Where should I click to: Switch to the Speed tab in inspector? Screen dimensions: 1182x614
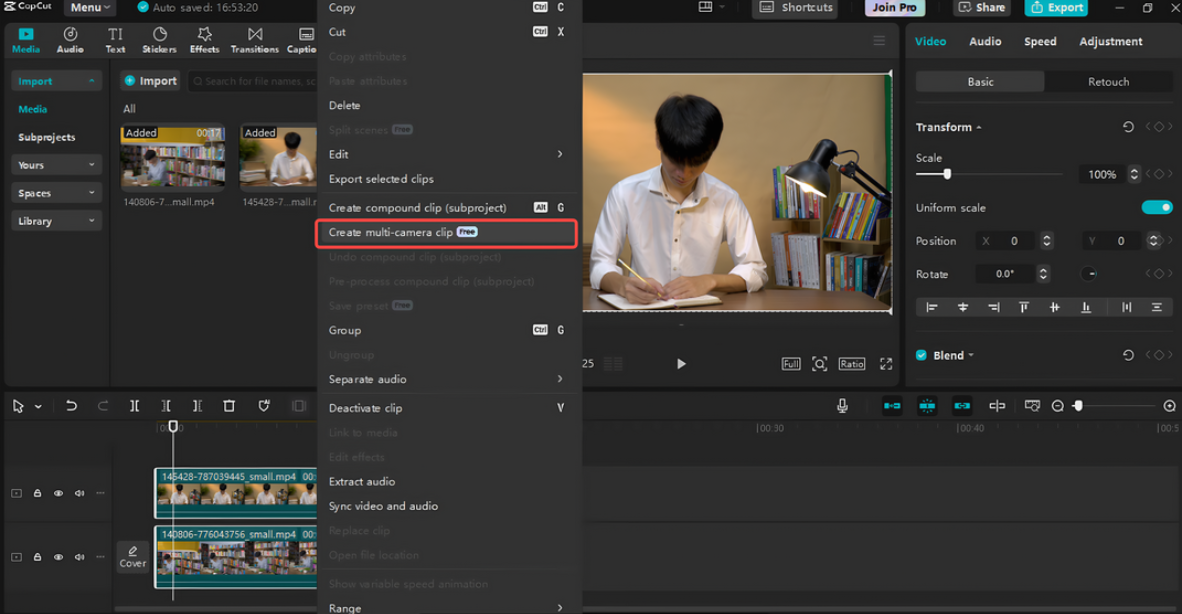1040,41
